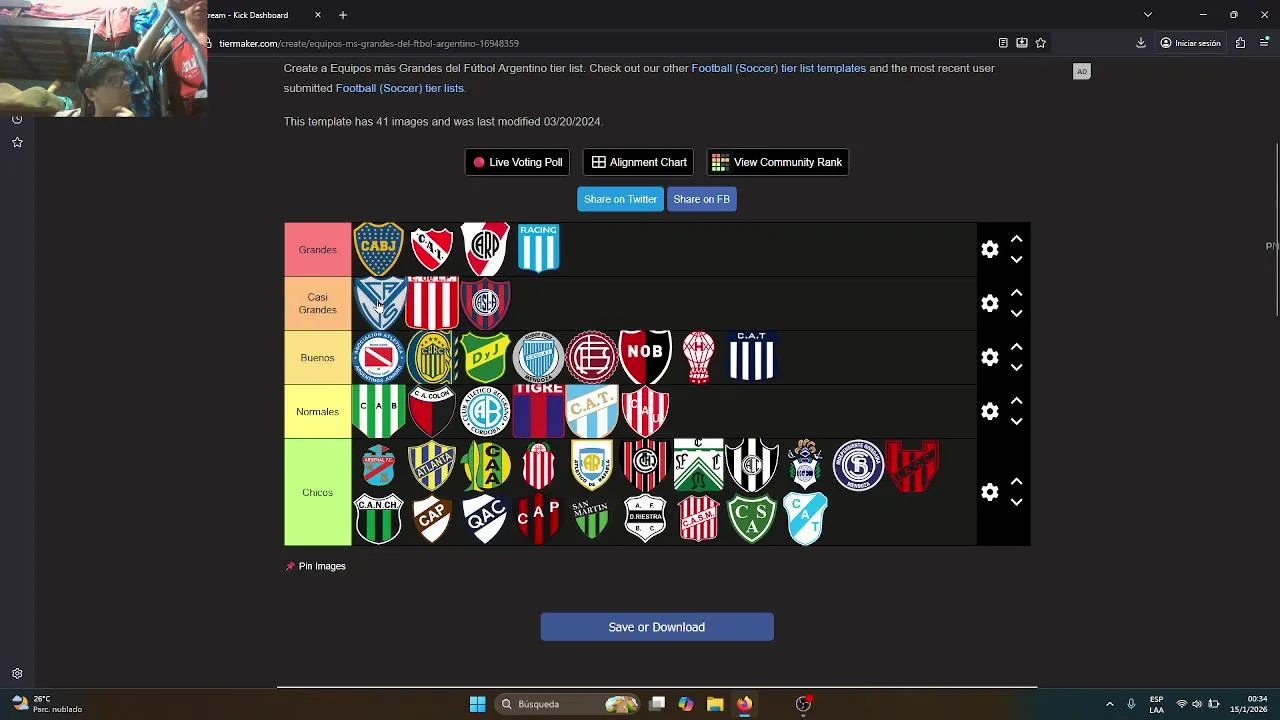This screenshot has width=1280, height=720.
Task: Move Grandes row up with arrow
Action: pyautogui.click(x=1016, y=239)
